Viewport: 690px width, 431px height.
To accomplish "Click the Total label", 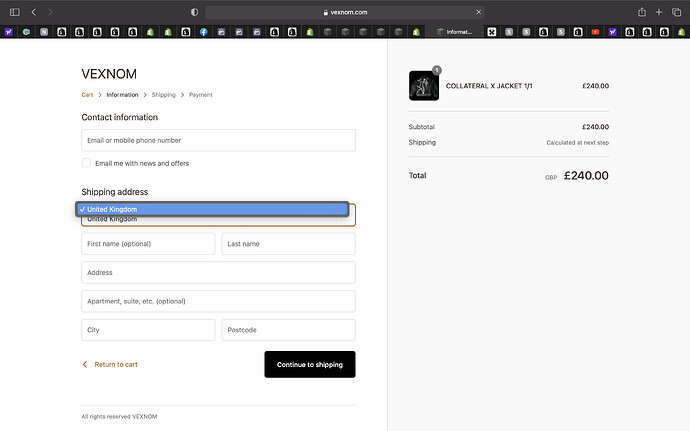I will 418,176.
